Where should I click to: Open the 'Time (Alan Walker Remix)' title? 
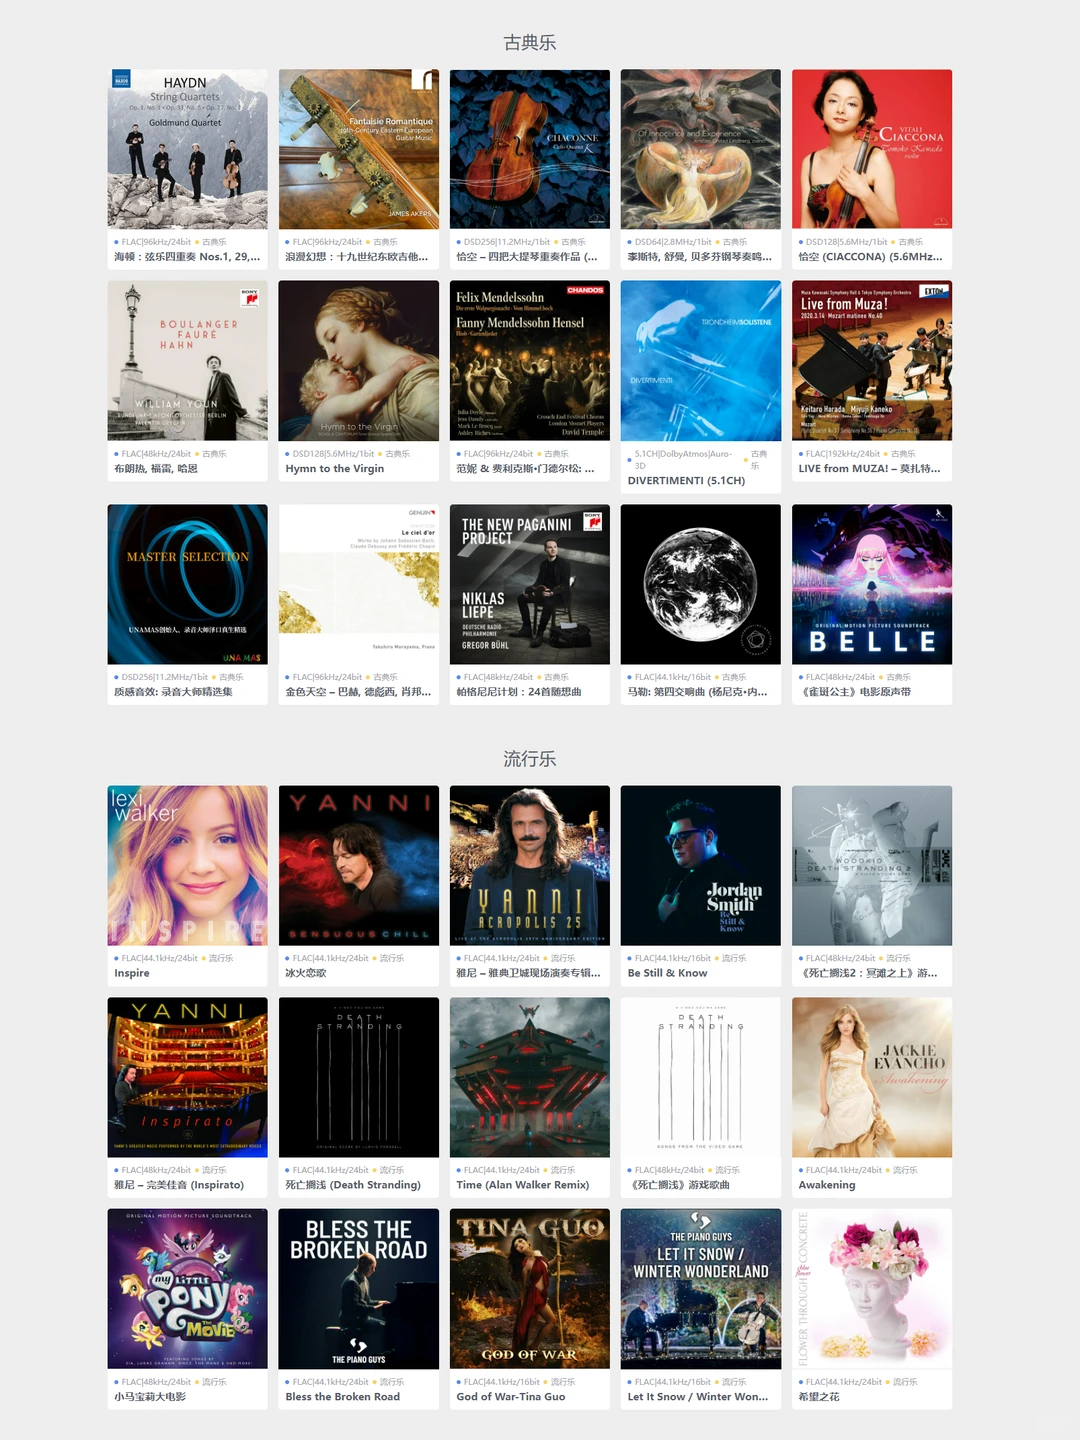coord(523,1185)
